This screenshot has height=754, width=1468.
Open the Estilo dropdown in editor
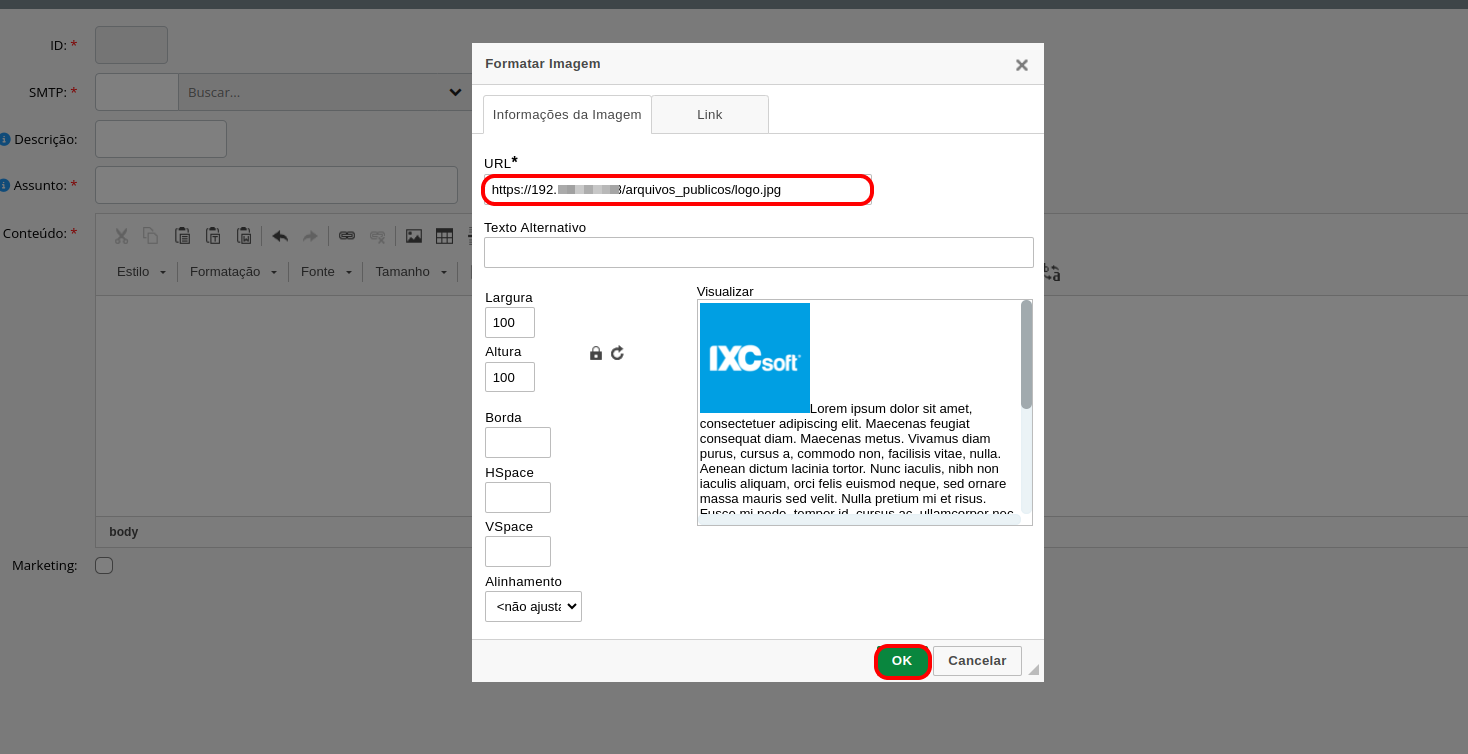141,272
